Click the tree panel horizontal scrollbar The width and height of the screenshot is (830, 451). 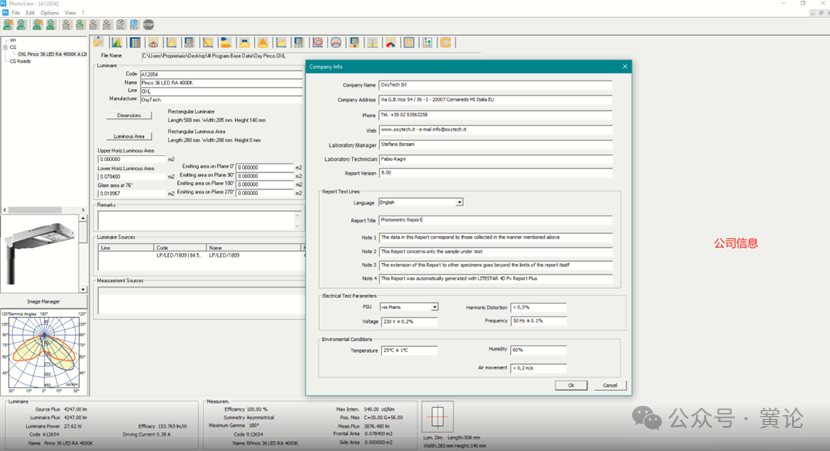[x=44, y=210]
